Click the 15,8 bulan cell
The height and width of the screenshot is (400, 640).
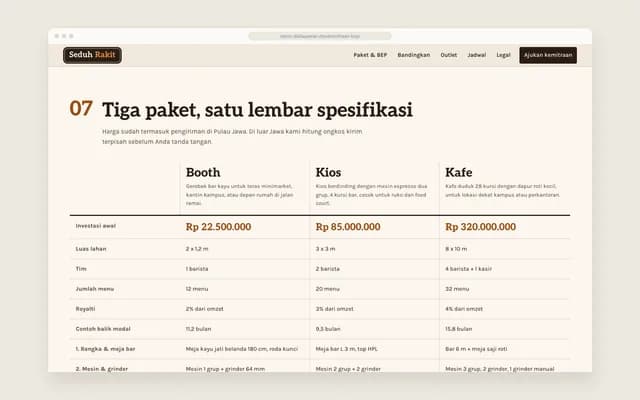(x=459, y=329)
